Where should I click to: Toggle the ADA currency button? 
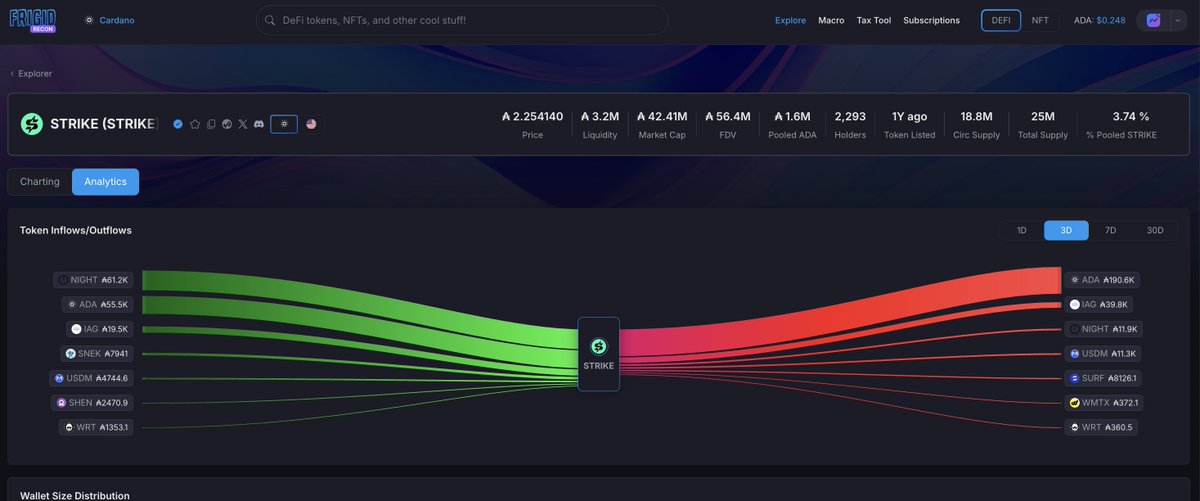pyautogui.click(x=284, y=124)
